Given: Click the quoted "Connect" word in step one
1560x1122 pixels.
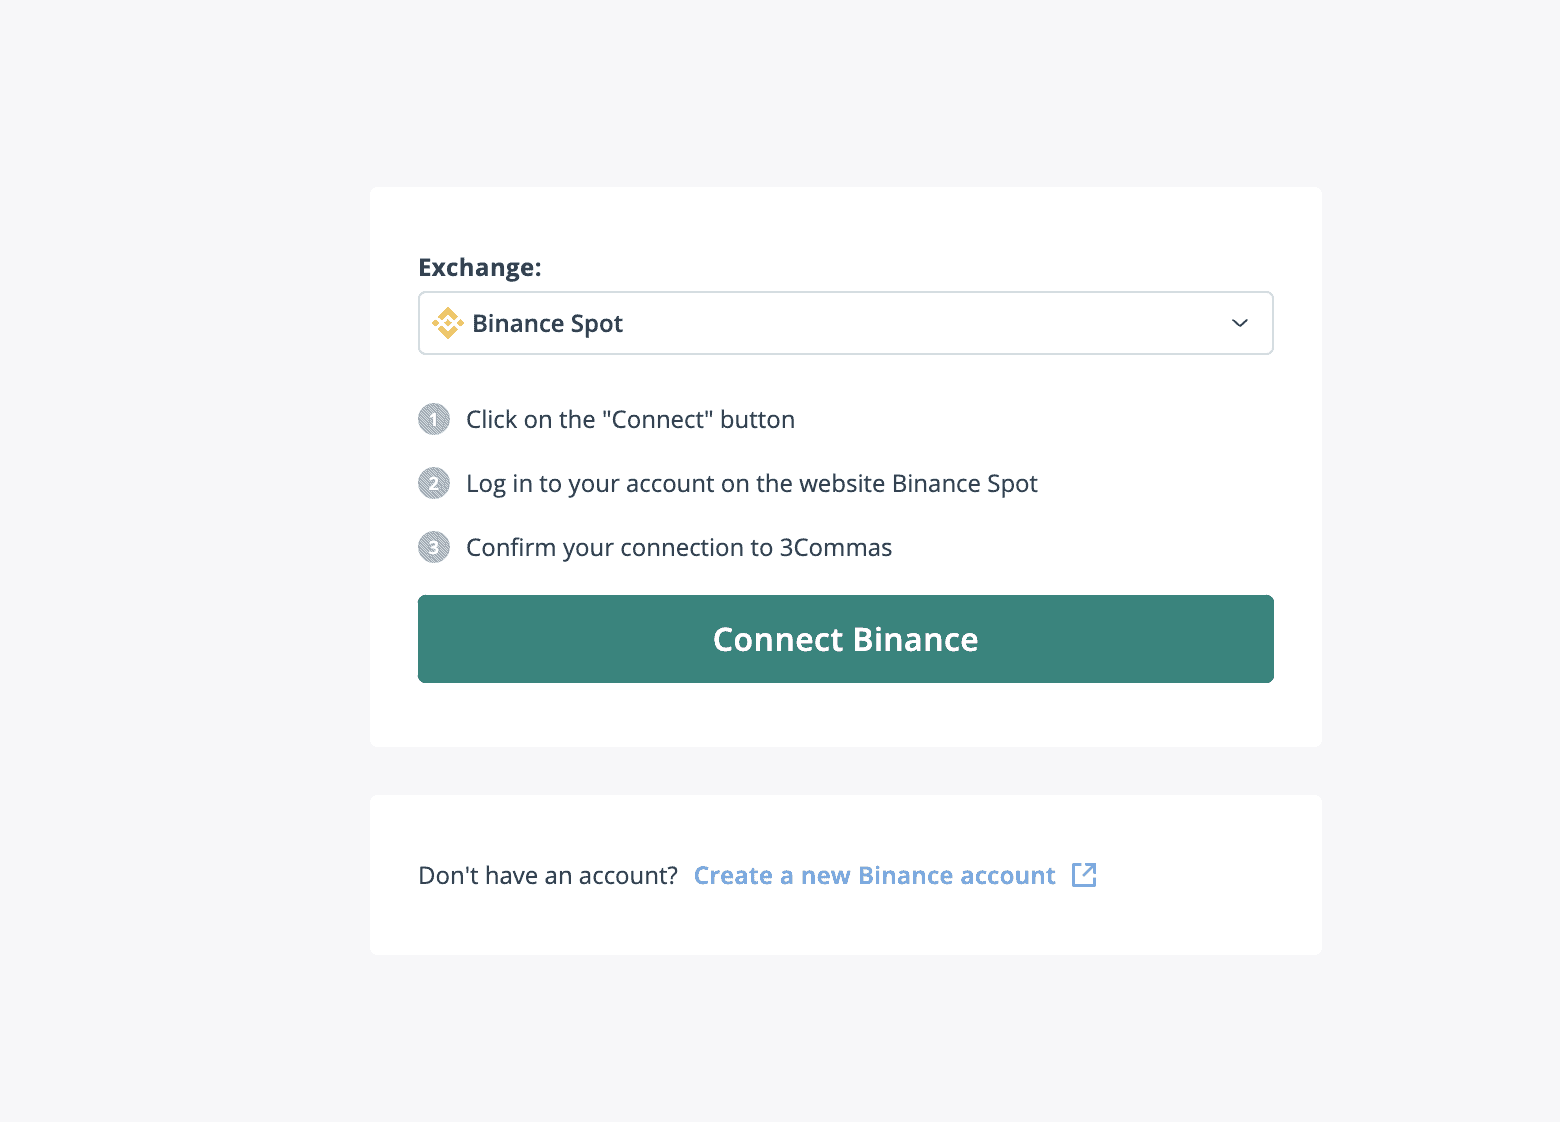Looking at the screenshot, I should (657, 420).
